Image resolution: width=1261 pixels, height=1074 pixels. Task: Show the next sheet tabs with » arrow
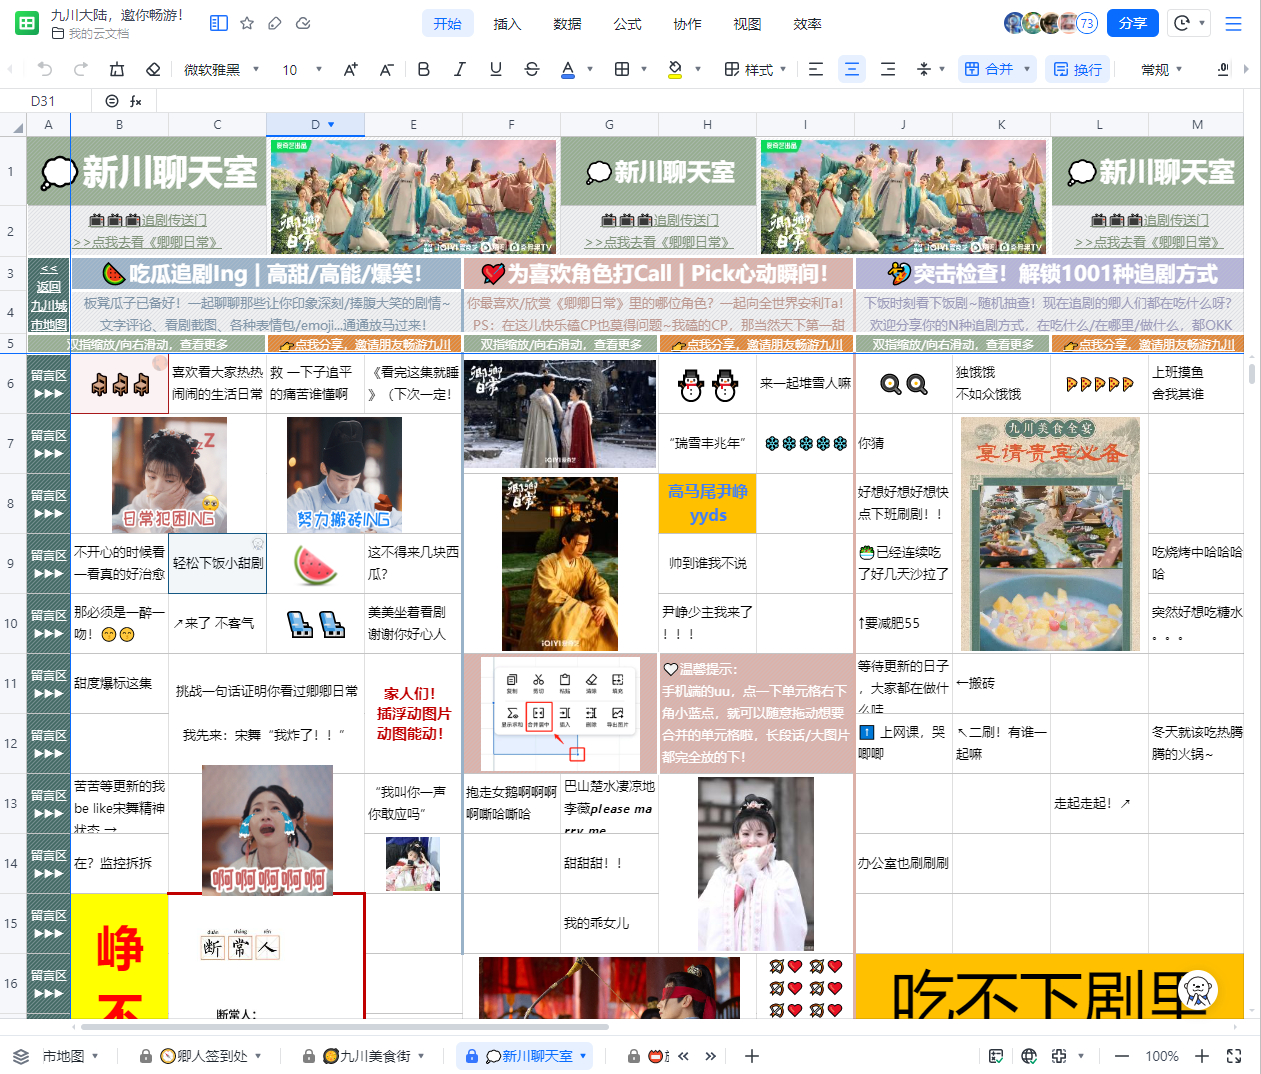tap(710, 1056)
